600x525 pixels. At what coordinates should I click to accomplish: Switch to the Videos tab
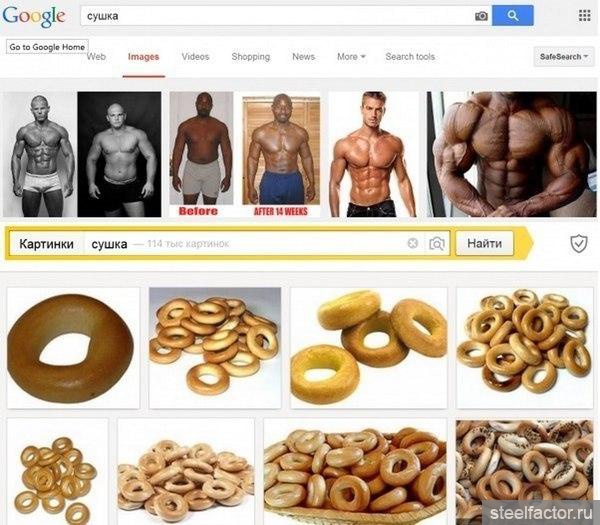coord(195,57)
